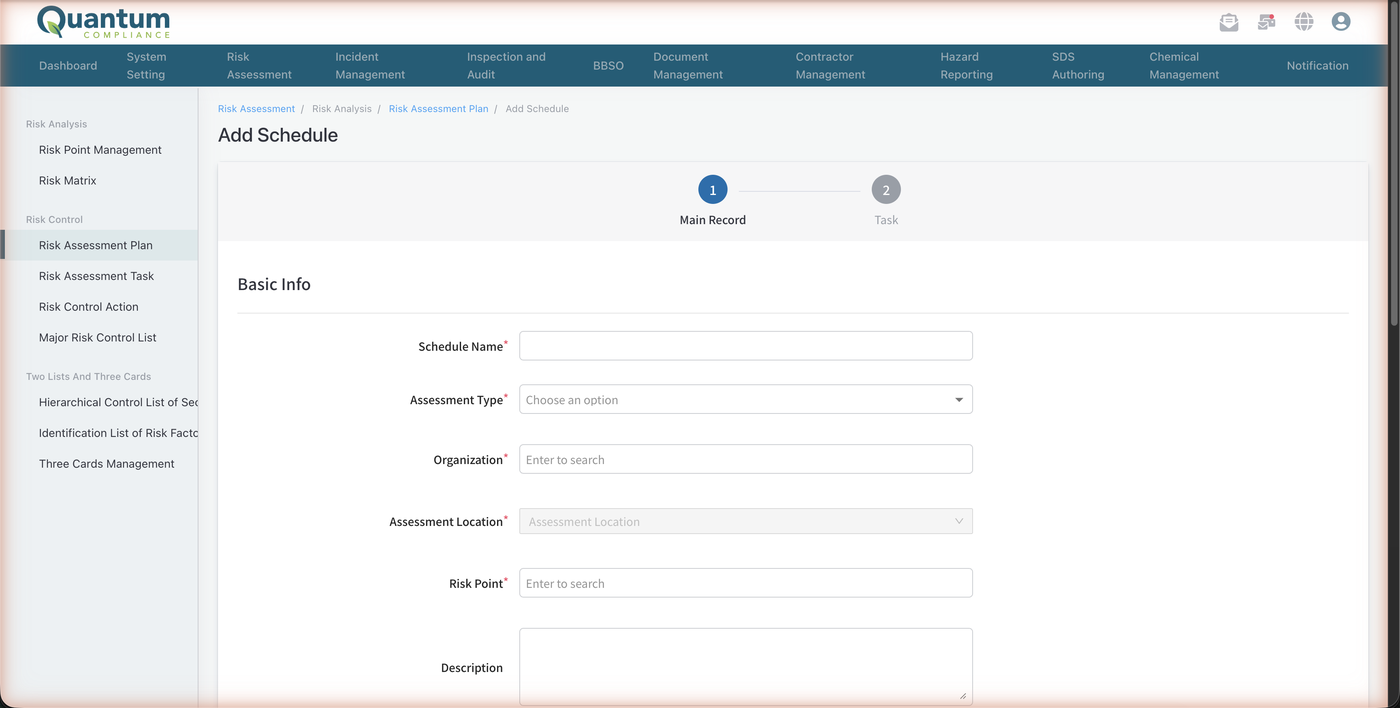Open Major Risk Control List
The image size is (1400, 708).
[98, 338]
